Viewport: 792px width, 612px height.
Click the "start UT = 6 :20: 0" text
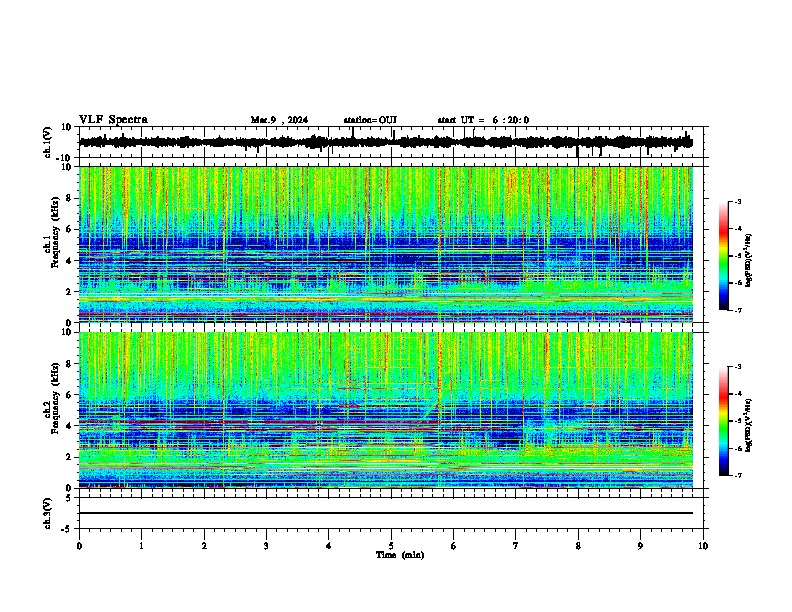(483, 120)
